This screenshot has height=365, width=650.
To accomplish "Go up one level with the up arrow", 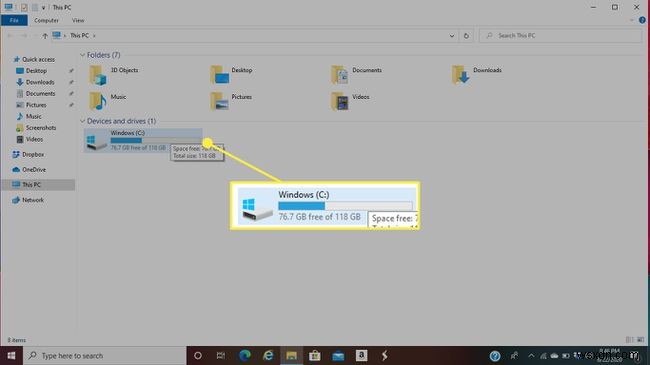I will coord(45,36).
